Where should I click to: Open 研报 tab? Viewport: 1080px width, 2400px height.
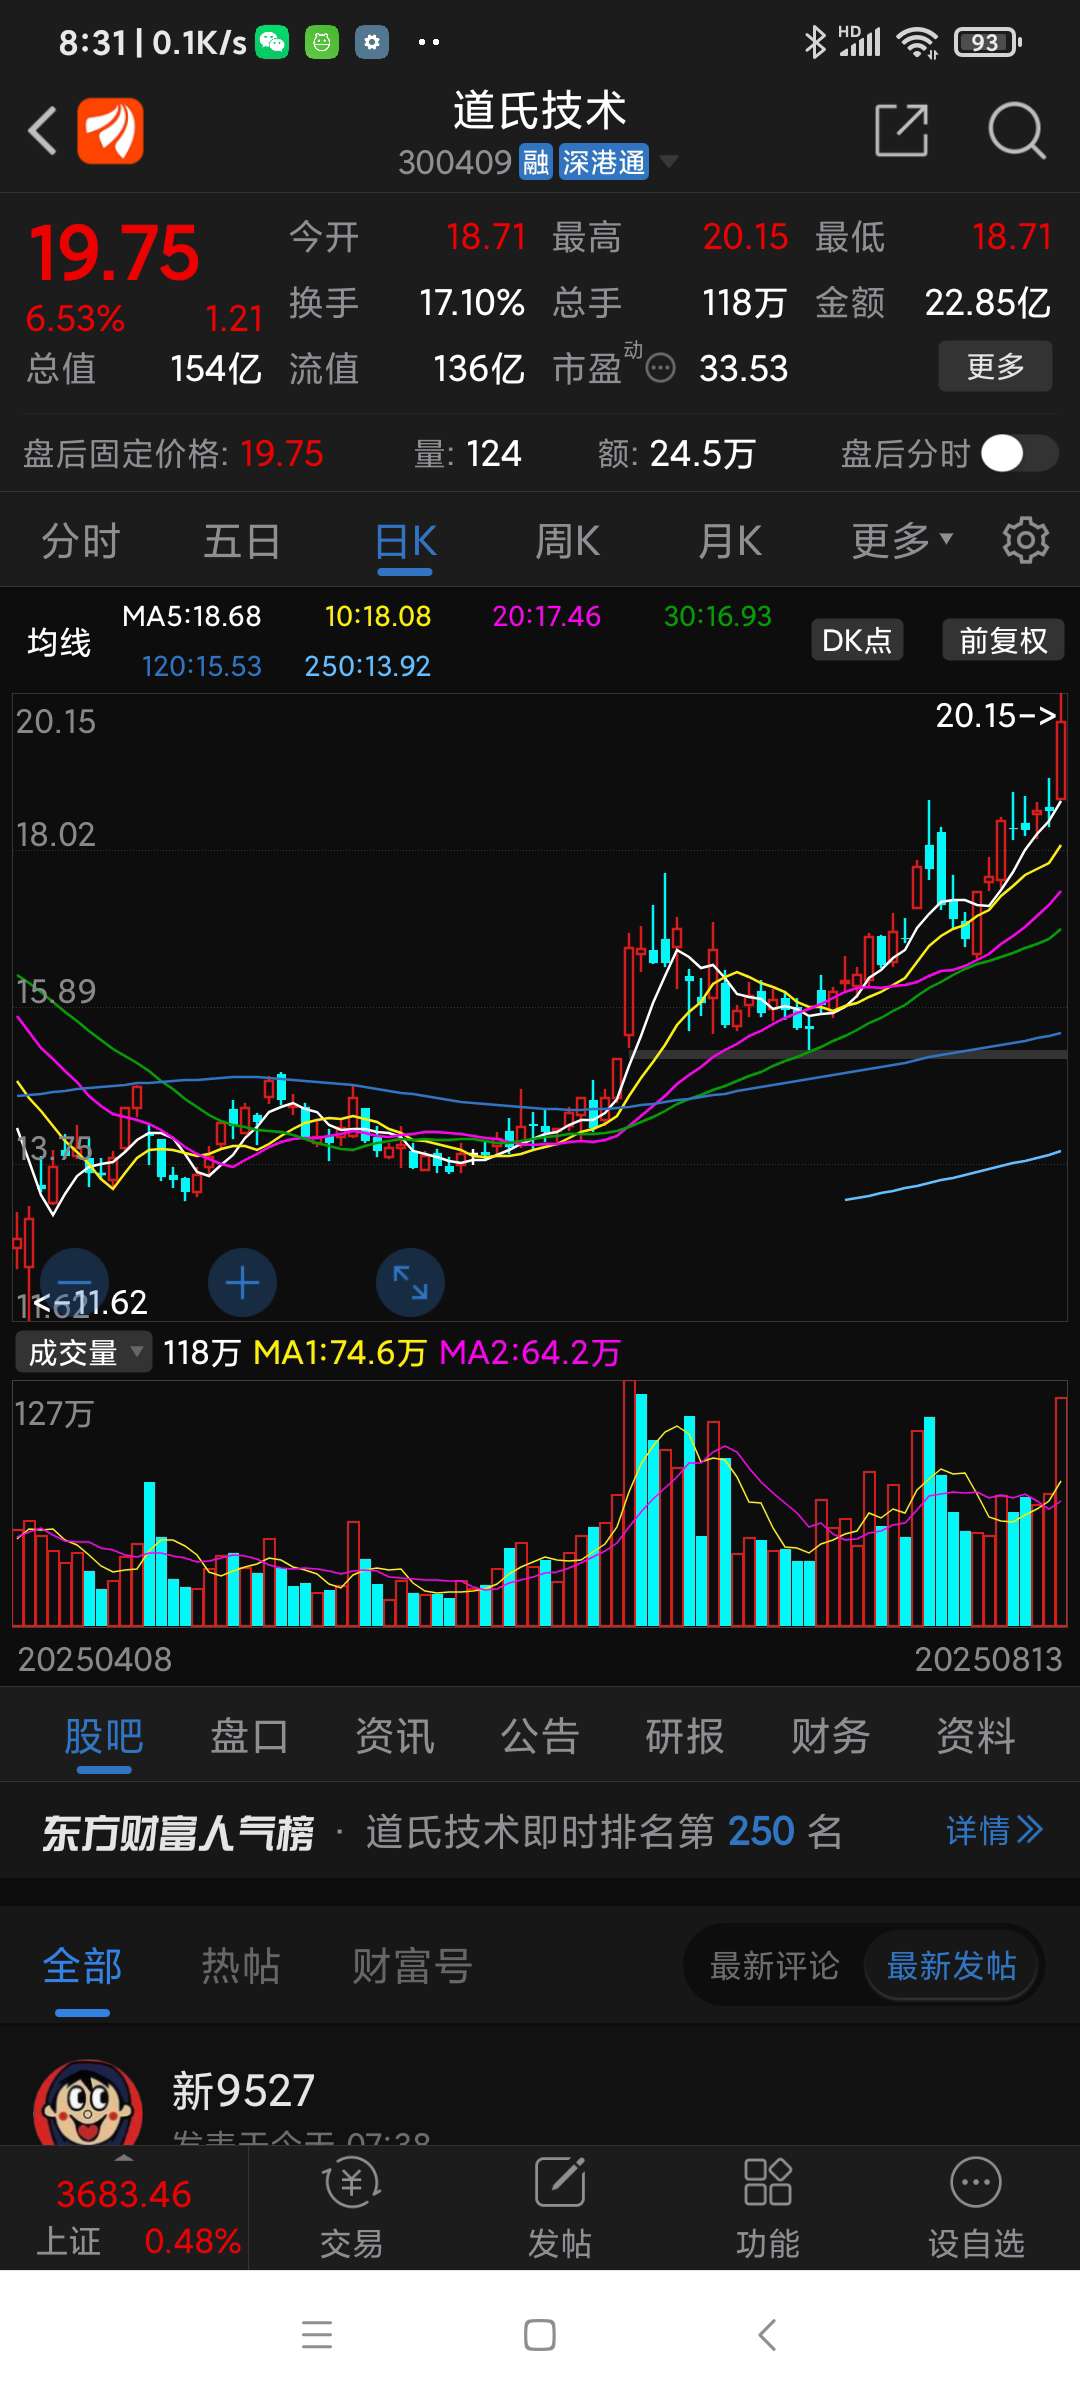(x=685, y=1736)
